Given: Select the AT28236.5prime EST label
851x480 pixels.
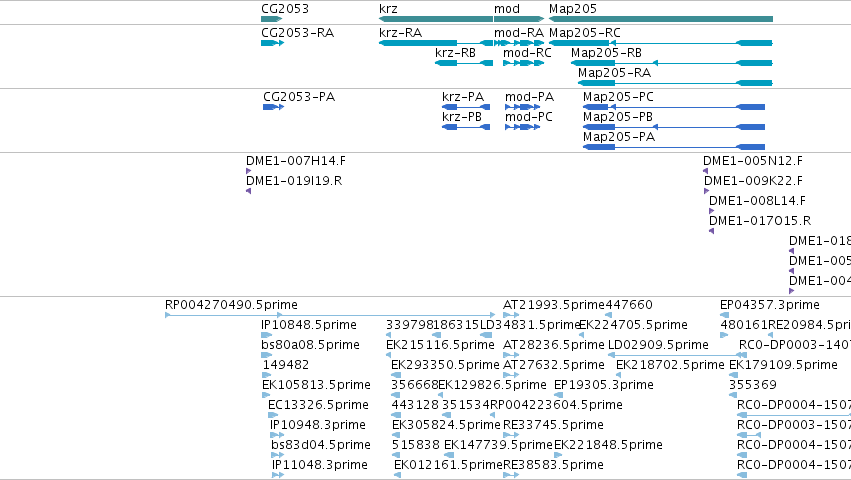Looking at the screenshot, I should (554, 345).
